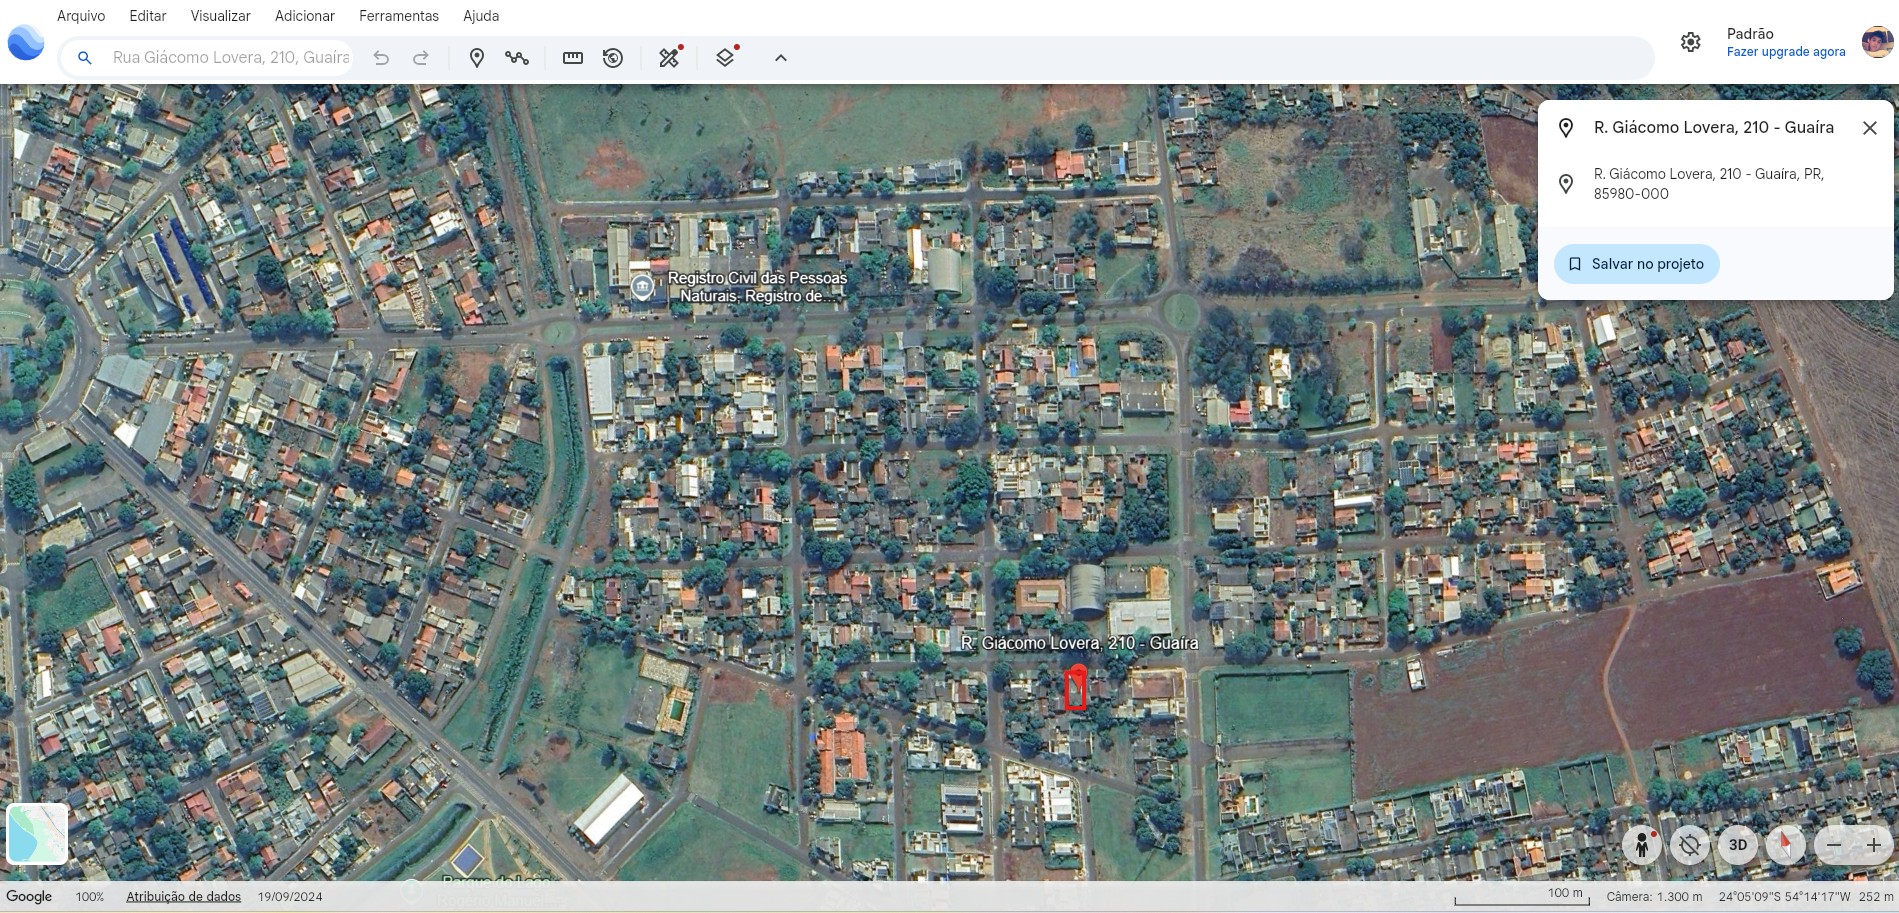The width and height of the screenshot is (1899, 913).
Task: Toggle the map style thumbnail
Action: point(37,833)
